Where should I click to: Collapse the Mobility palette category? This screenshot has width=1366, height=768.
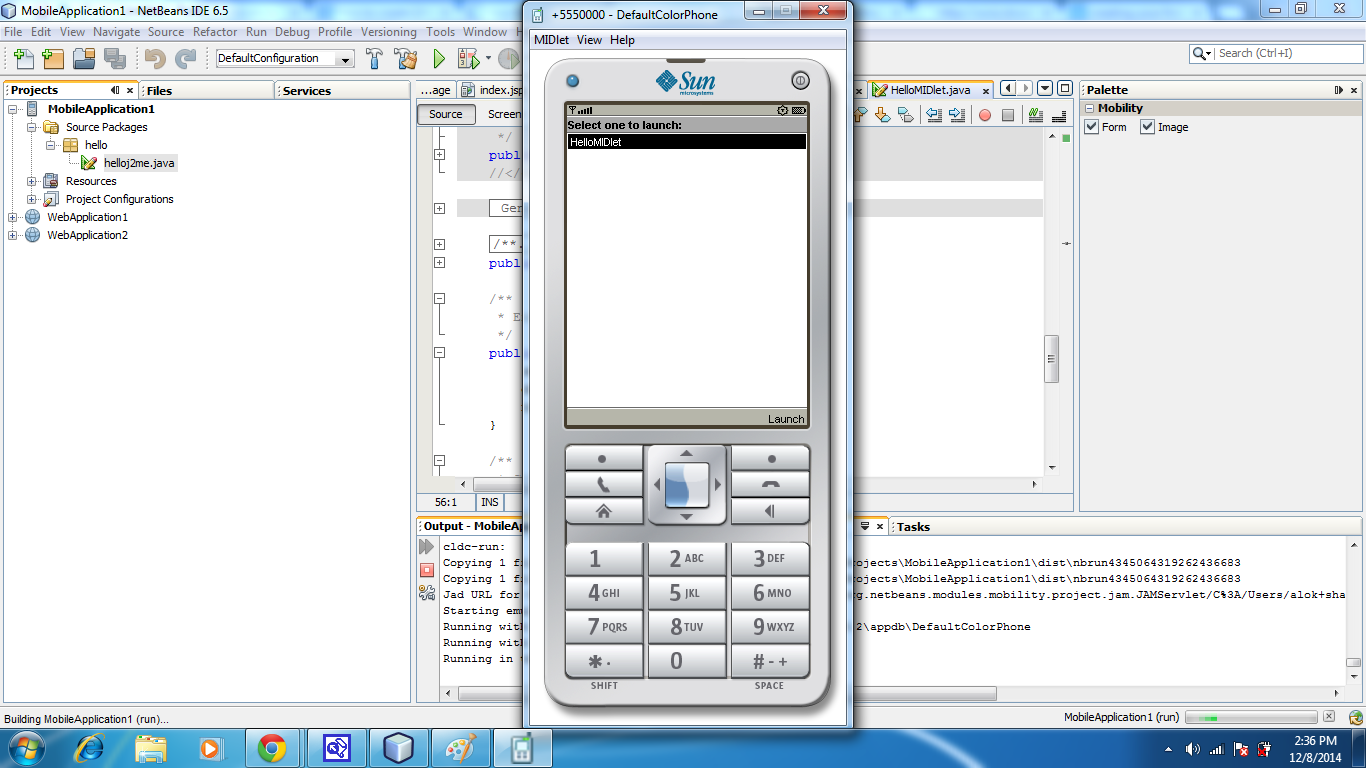coord(1089,108)
